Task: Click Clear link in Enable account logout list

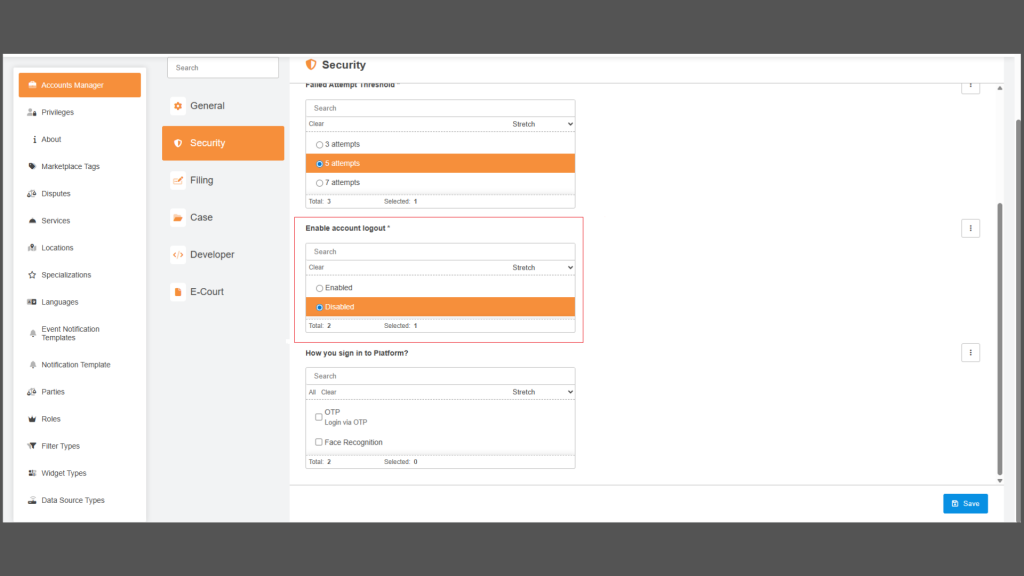Action: (x=316, y=268)
